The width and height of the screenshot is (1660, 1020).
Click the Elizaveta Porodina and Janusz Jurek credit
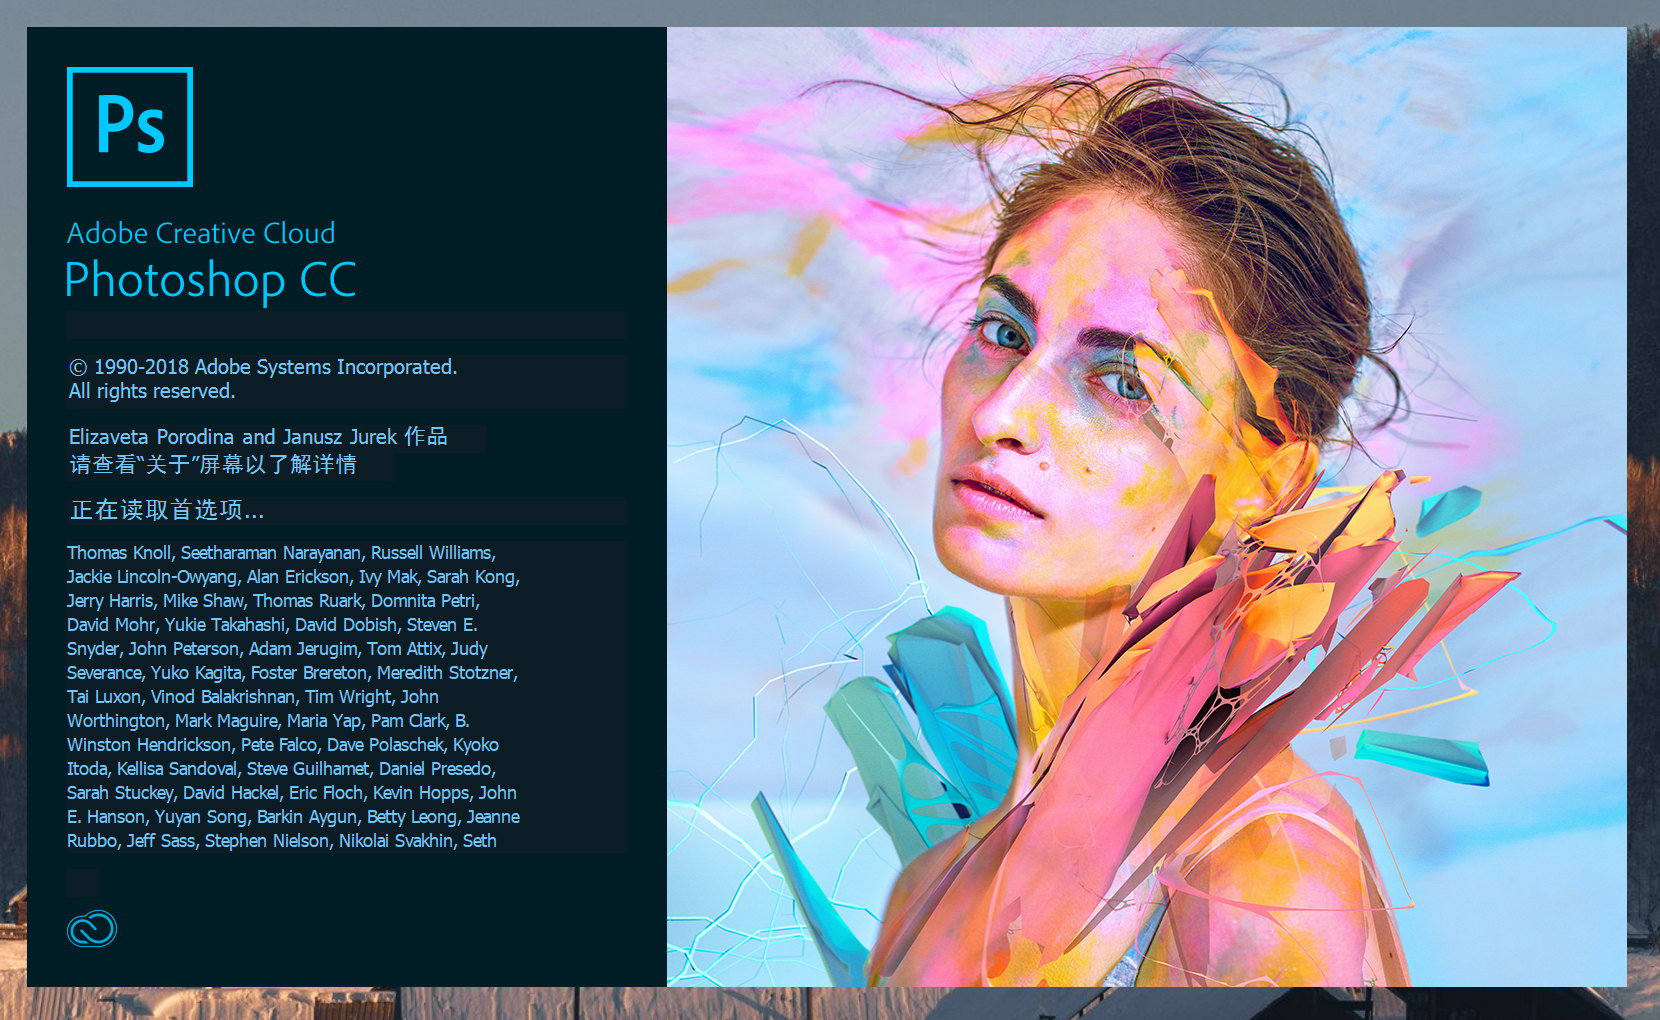(x=258, y=437)
